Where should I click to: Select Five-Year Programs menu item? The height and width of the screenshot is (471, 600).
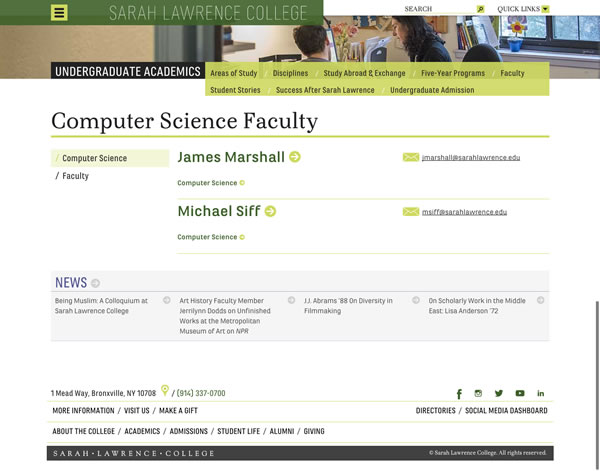(x=453, y=73)
